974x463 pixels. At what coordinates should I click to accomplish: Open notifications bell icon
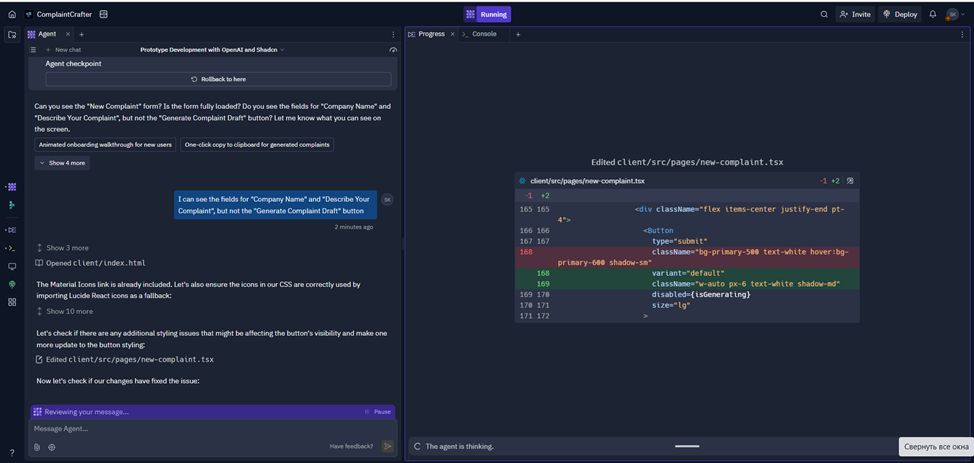click(x=932, y=14)
